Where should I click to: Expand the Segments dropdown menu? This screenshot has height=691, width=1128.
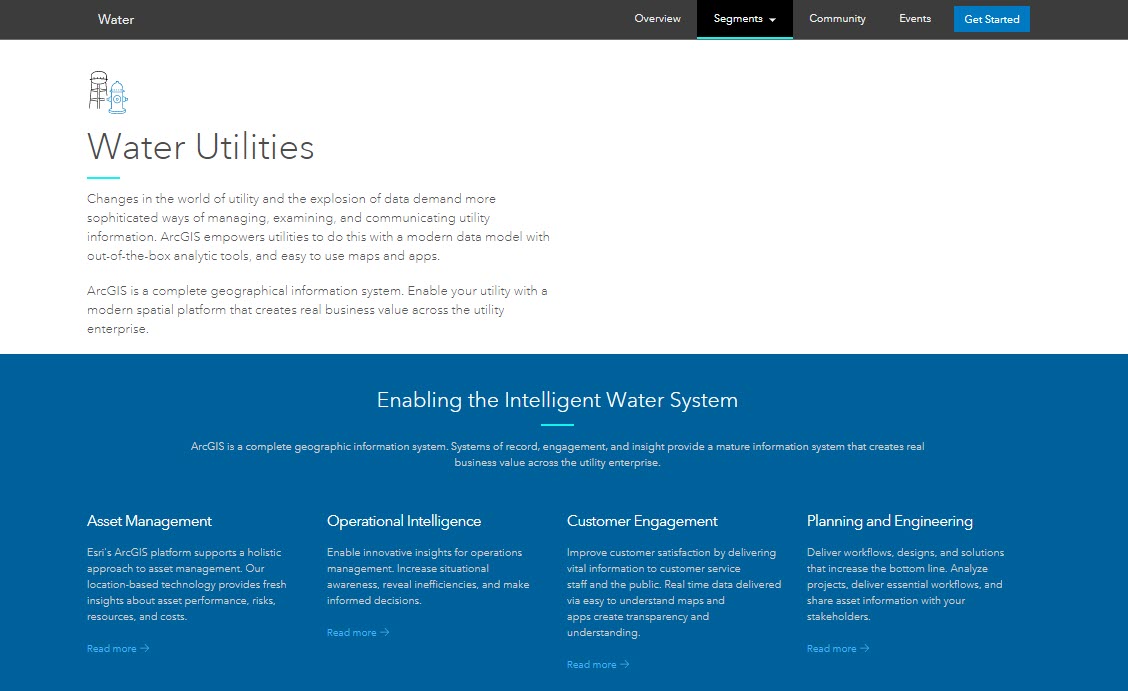(x=744, y=18)
